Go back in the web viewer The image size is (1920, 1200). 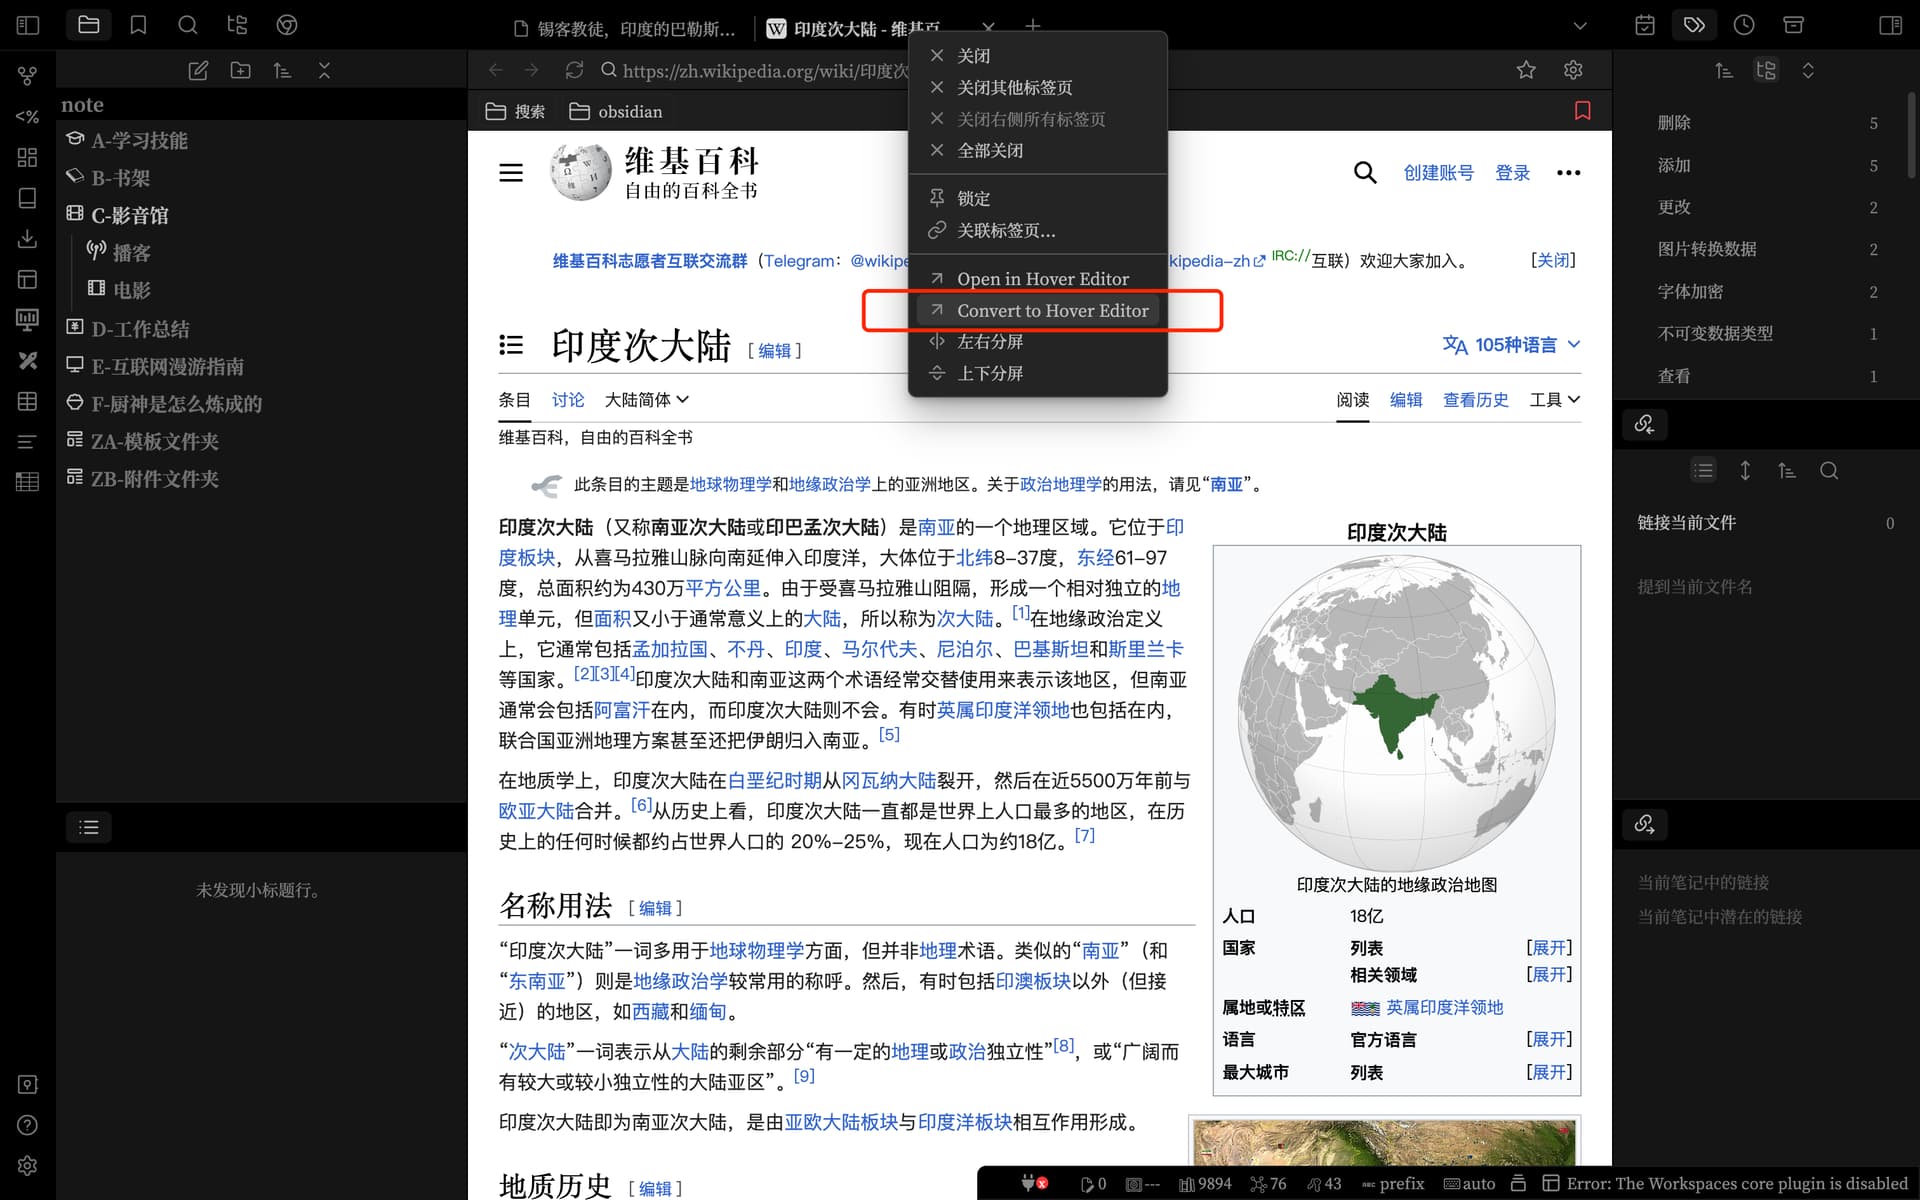[496, 70]
